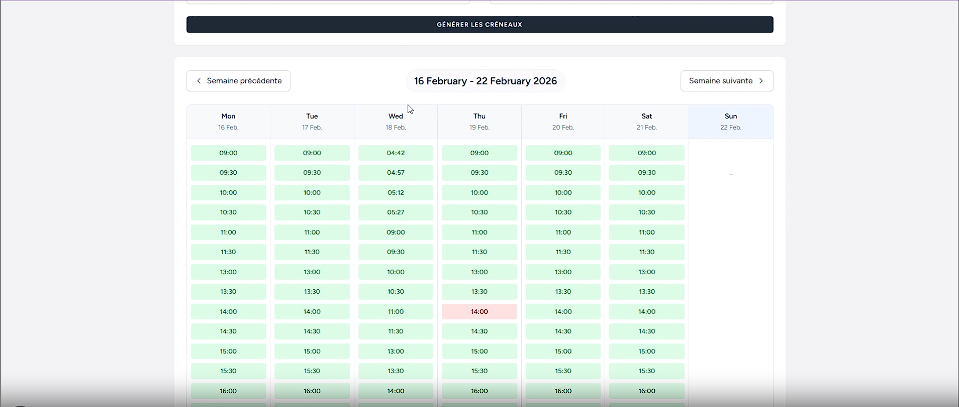Click the Sun 22 Feb. column header
959x407 pixels.
[x=730, y=122]
